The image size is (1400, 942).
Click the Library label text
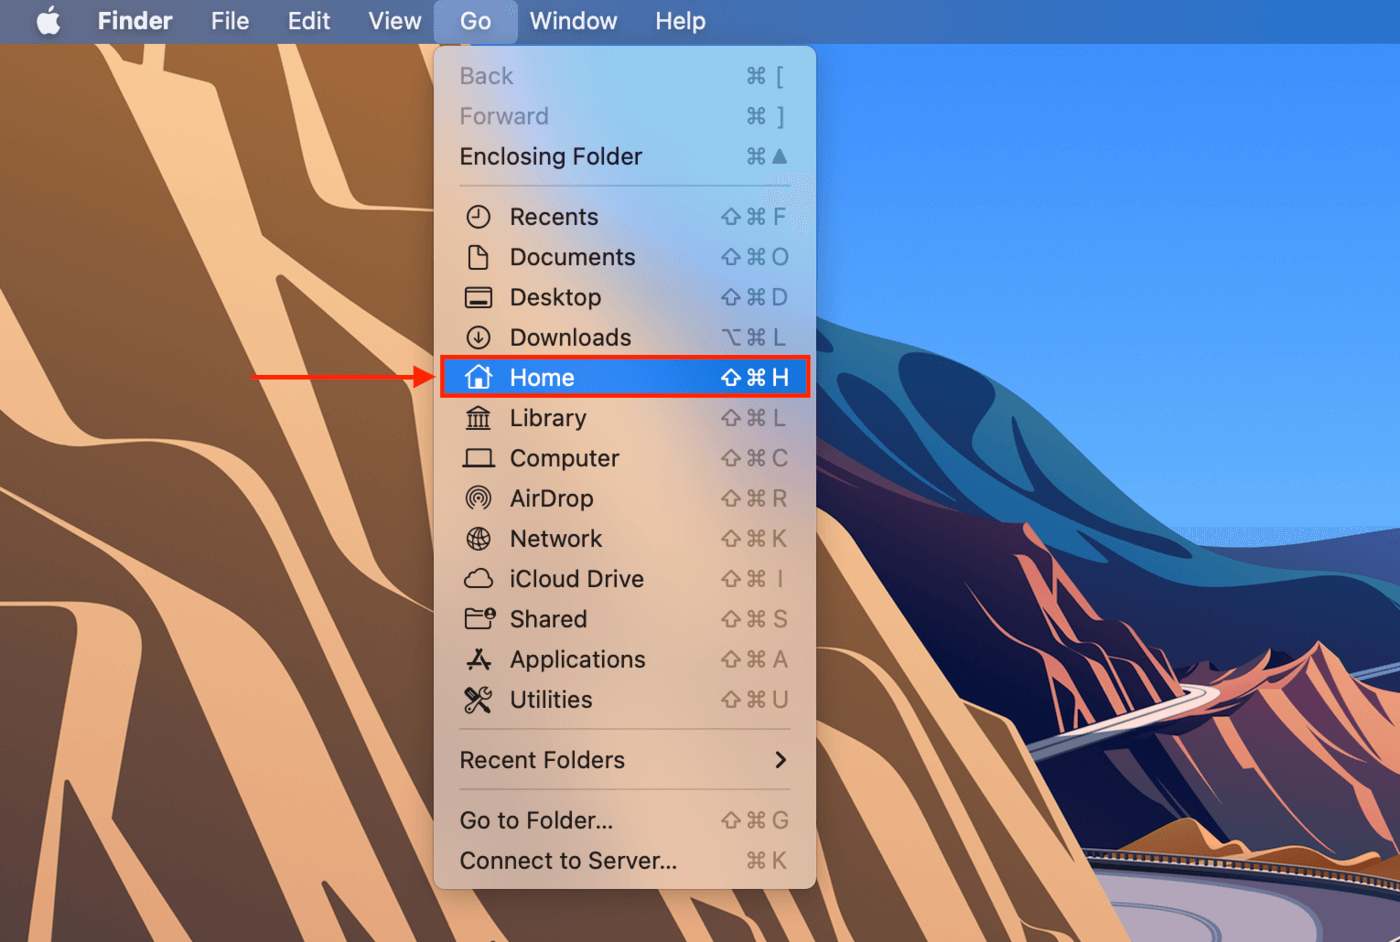tap(548, 418)
